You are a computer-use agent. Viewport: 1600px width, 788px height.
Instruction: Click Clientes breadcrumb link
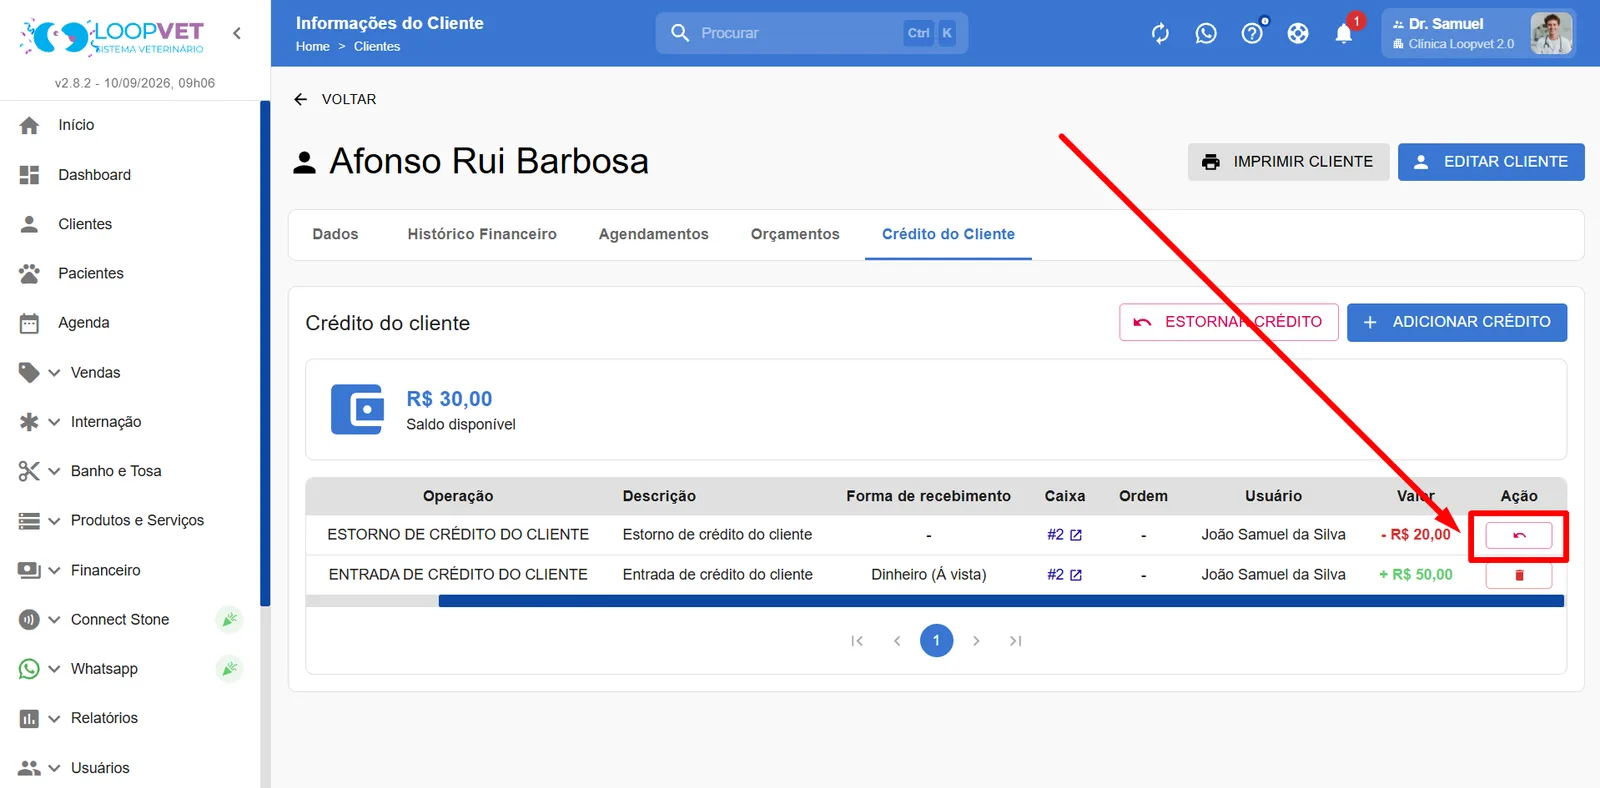tap(377, 46)
